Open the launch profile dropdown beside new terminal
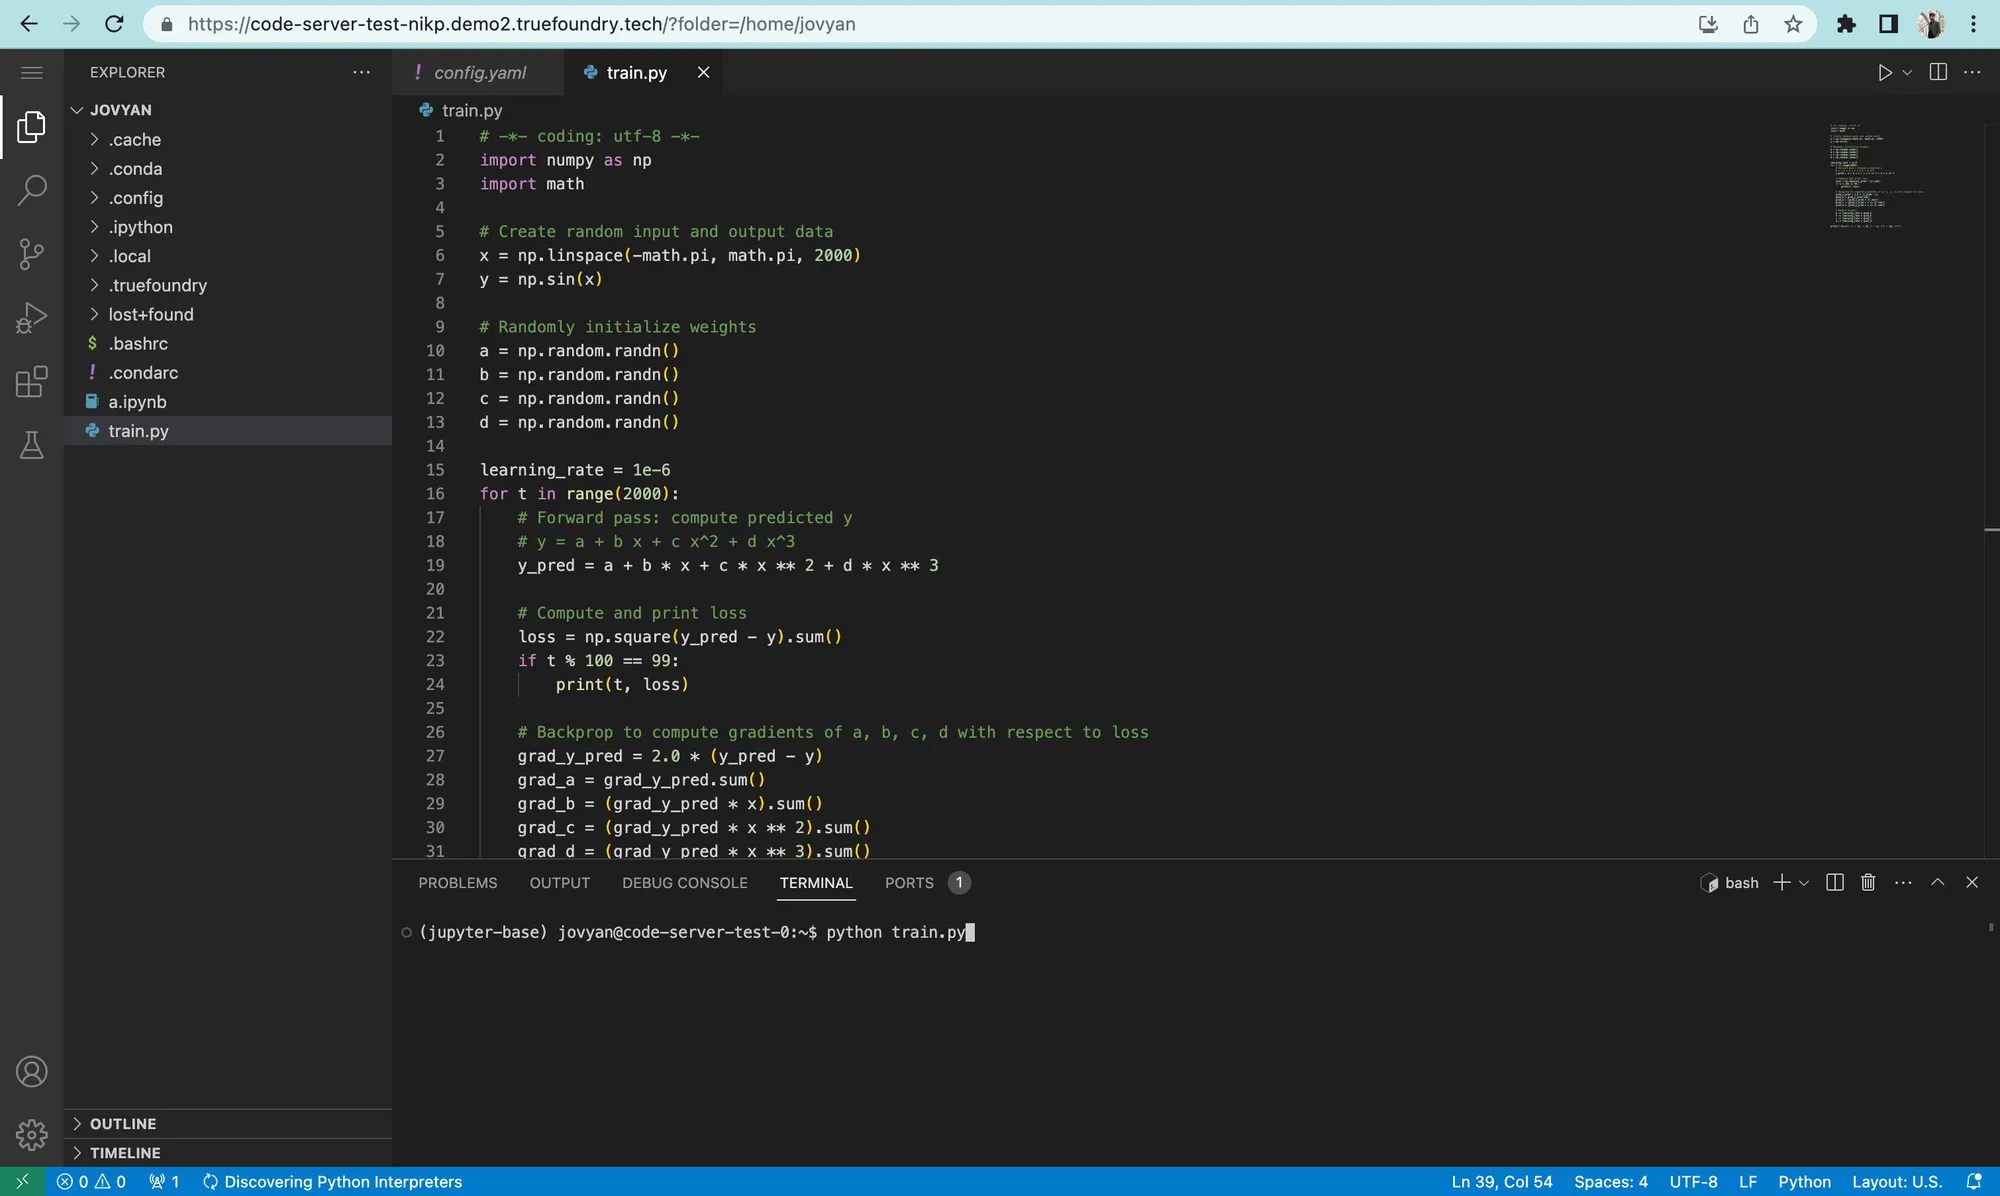Image resolution: width=2000 pixels, height=1196 pixels. [x=1804, y=883]
